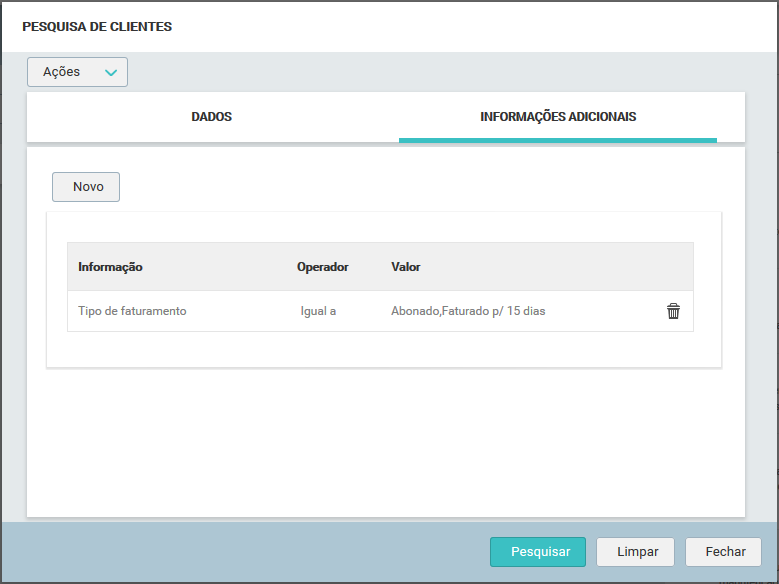This screenshot has width=779, height=584.
Task: Open the Ações dropdown menu
Action: click(77, 72)
